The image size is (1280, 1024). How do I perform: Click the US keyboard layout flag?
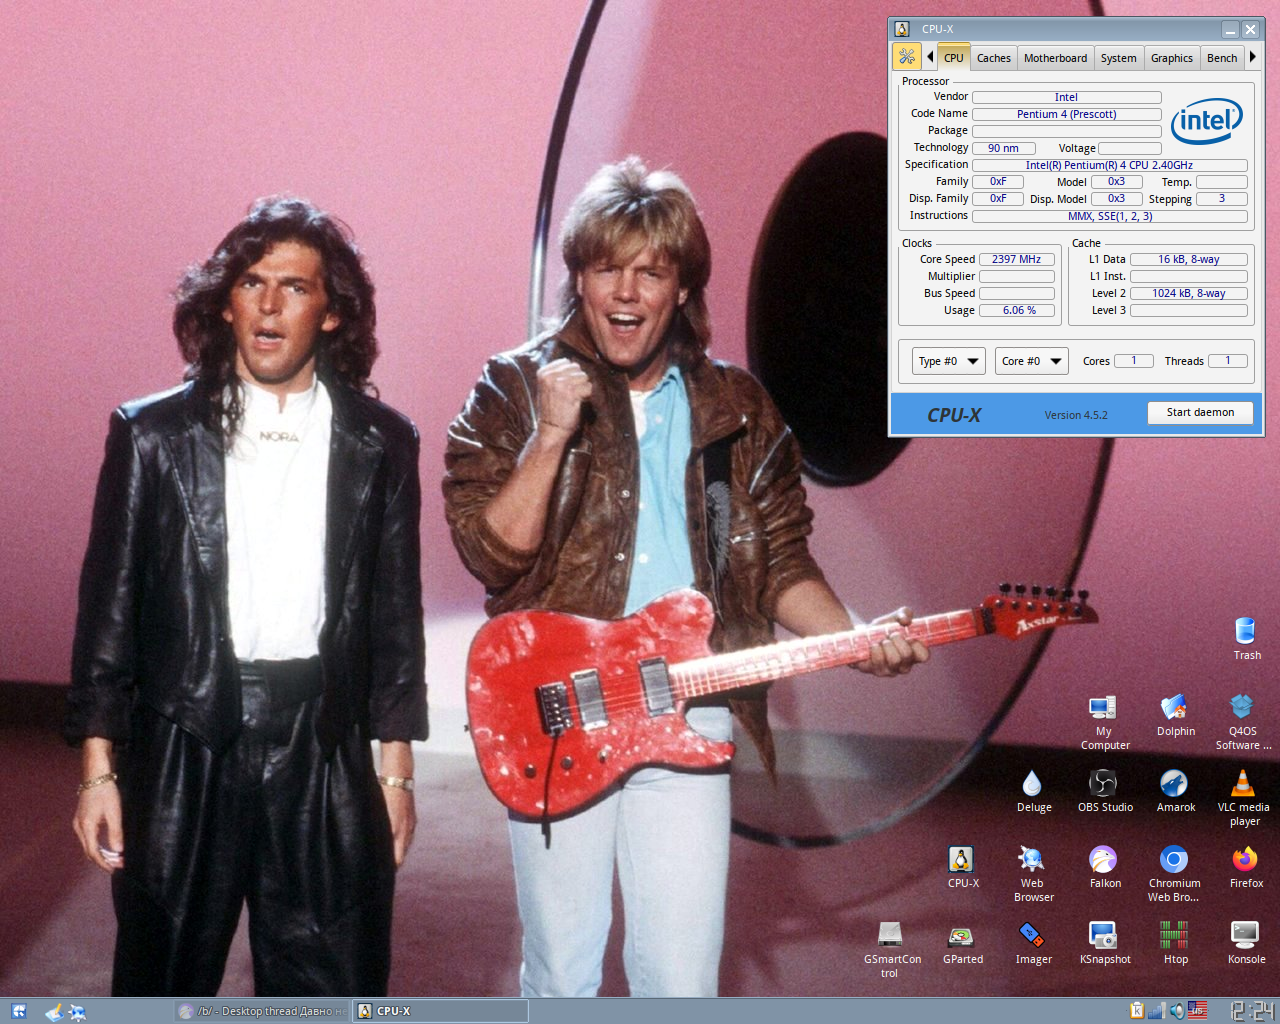click(1198, 1011)
